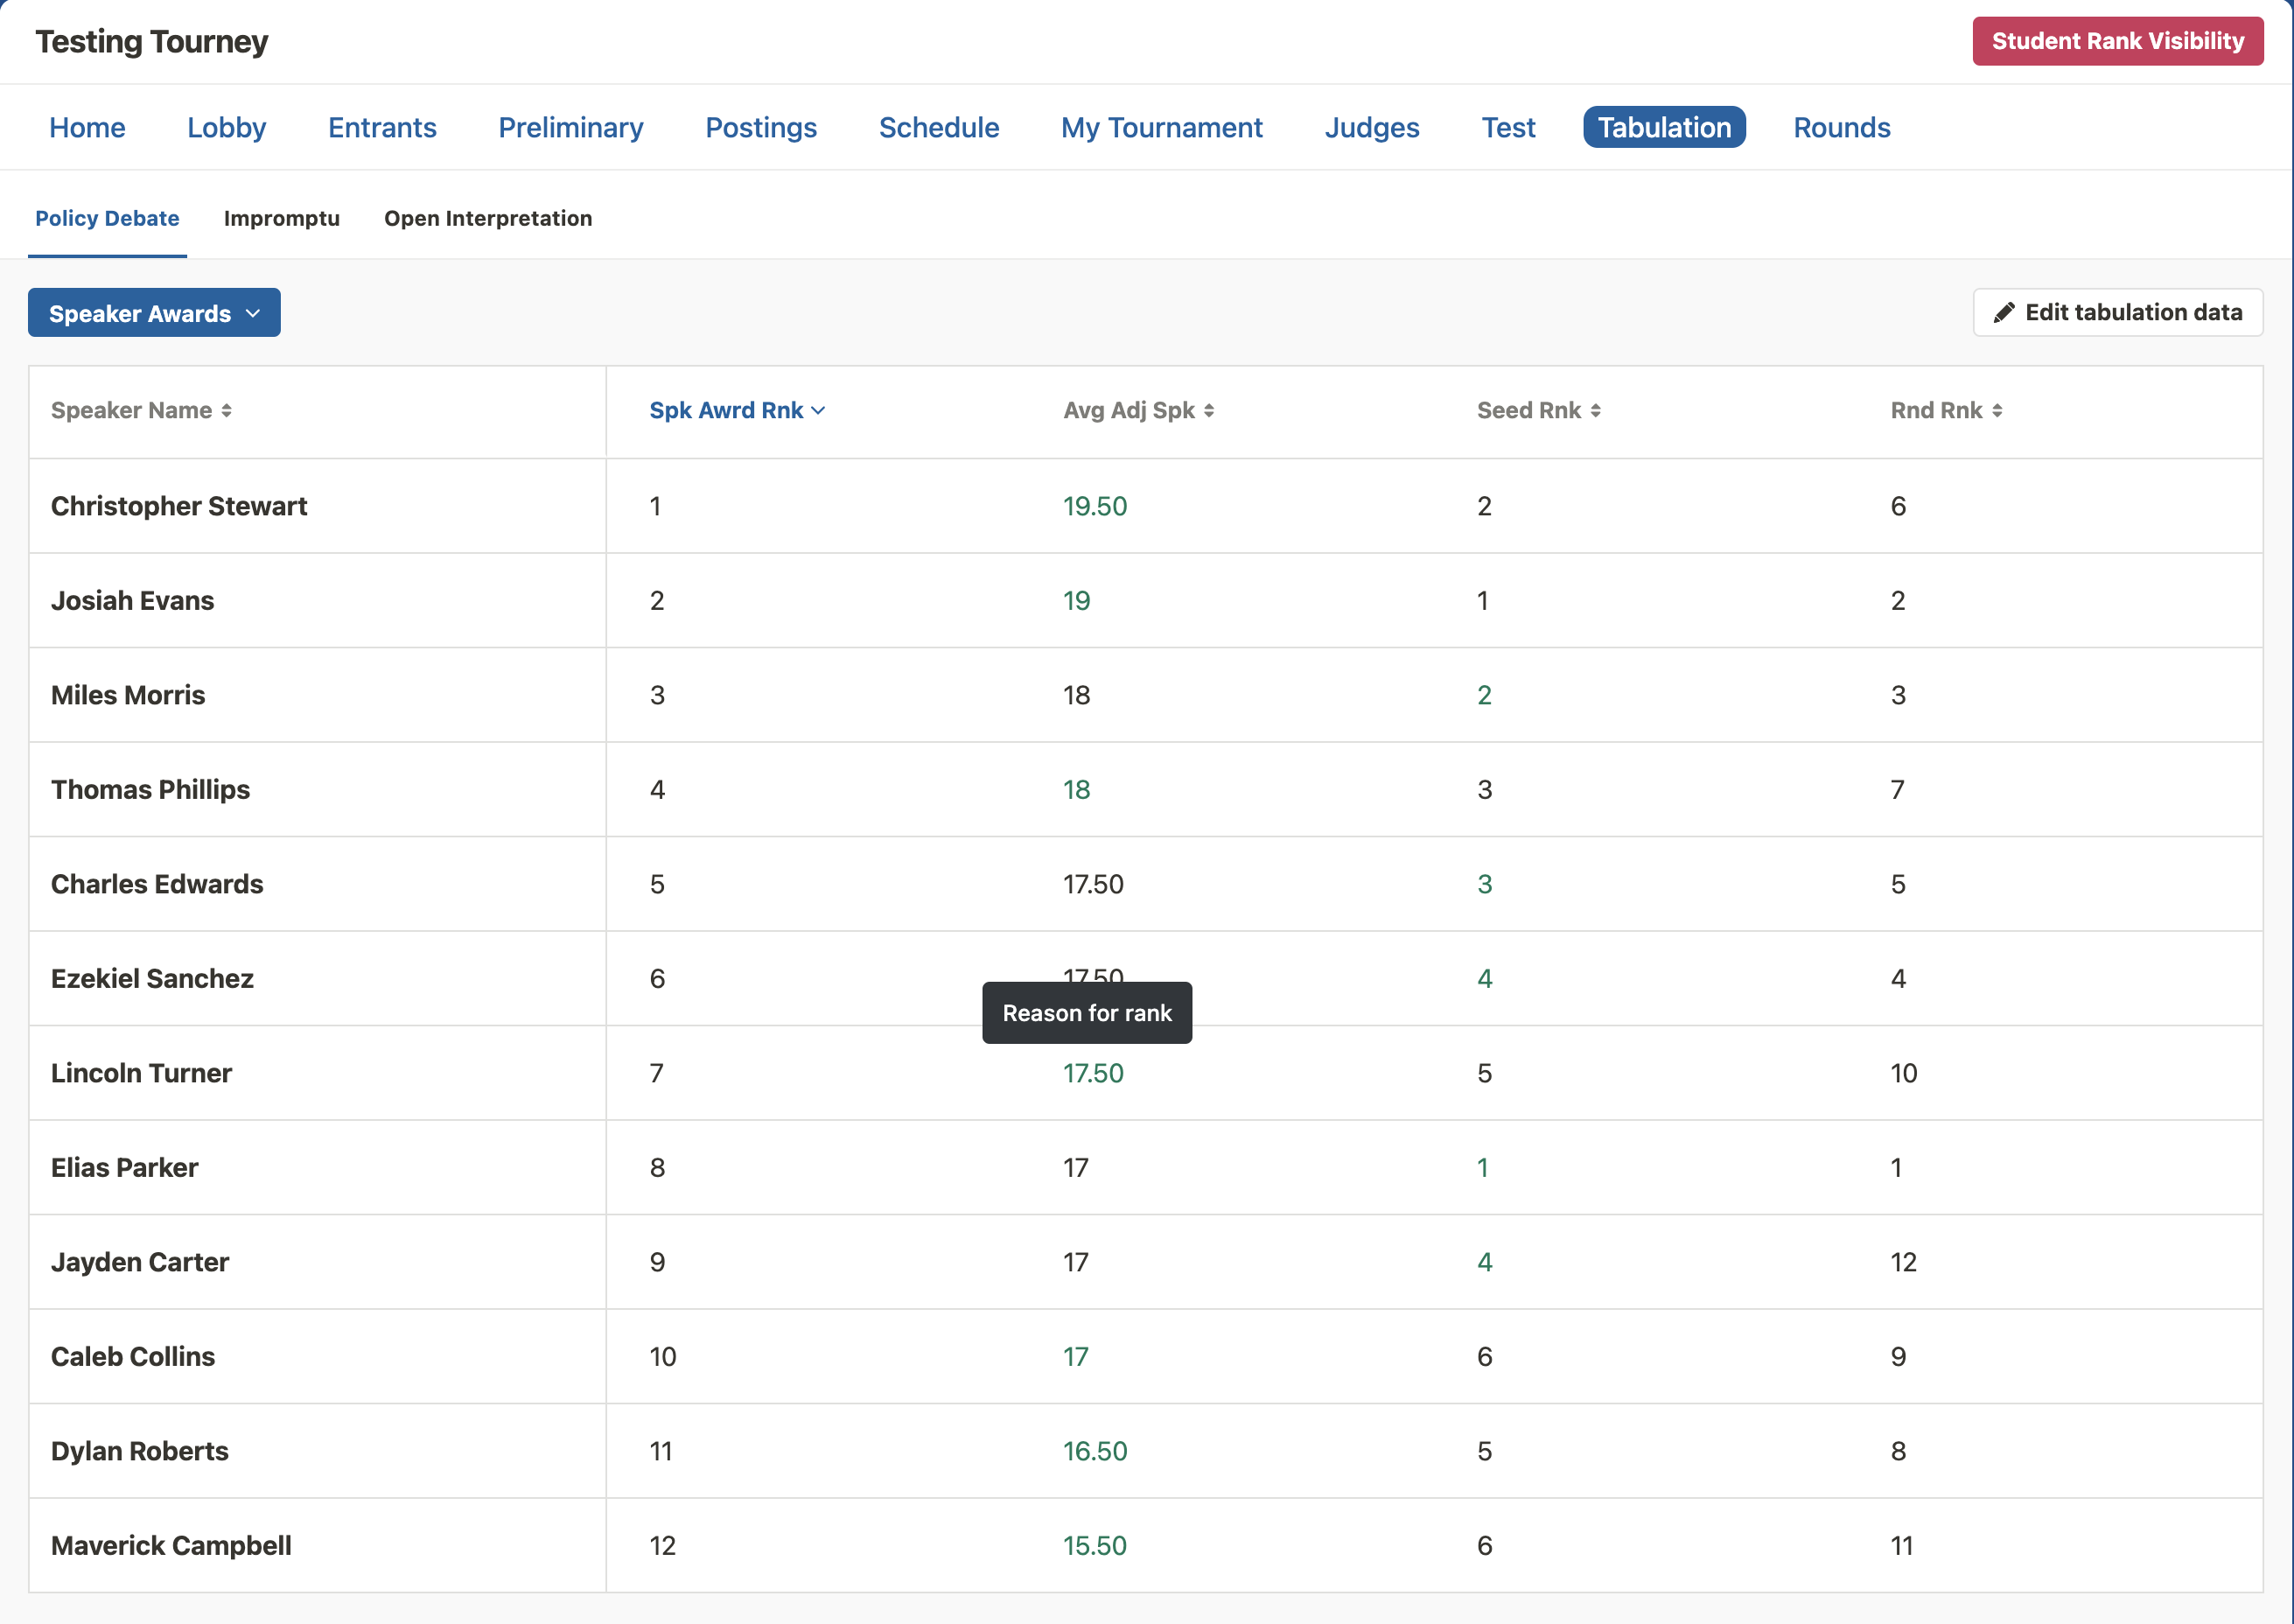Click Caleb Collins' award rank 10

663,1357
